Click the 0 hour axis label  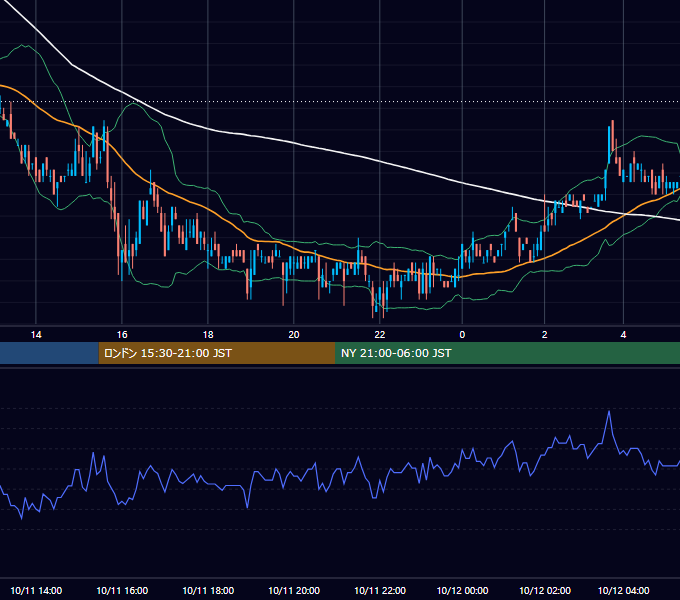462,335
